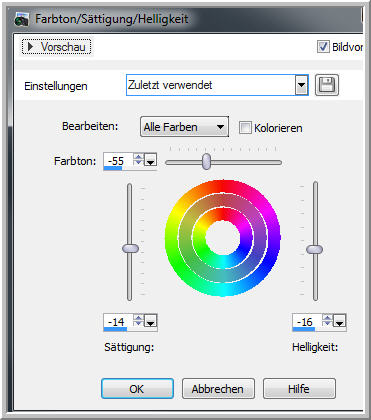Click the vertical Helligkeit slider handle
The height and width of the screenshot is (420, 371).
pyautogui.click(x=314, y=249)
